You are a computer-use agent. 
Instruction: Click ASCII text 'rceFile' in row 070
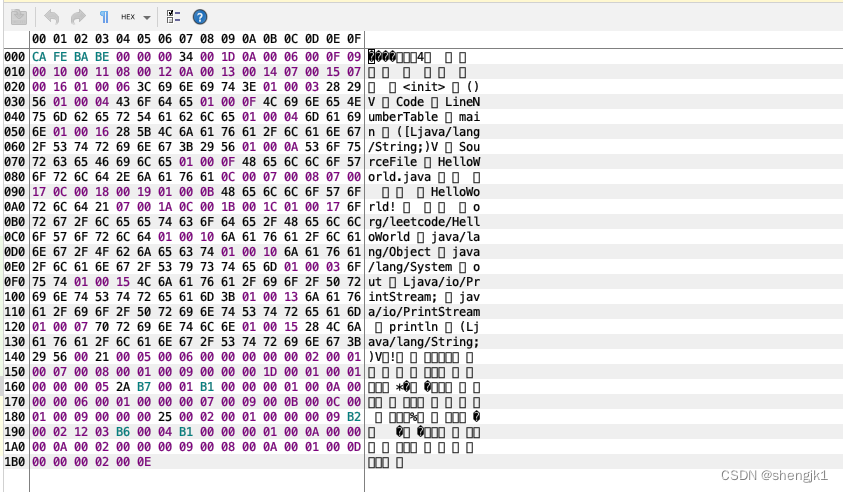coord(392,162)
